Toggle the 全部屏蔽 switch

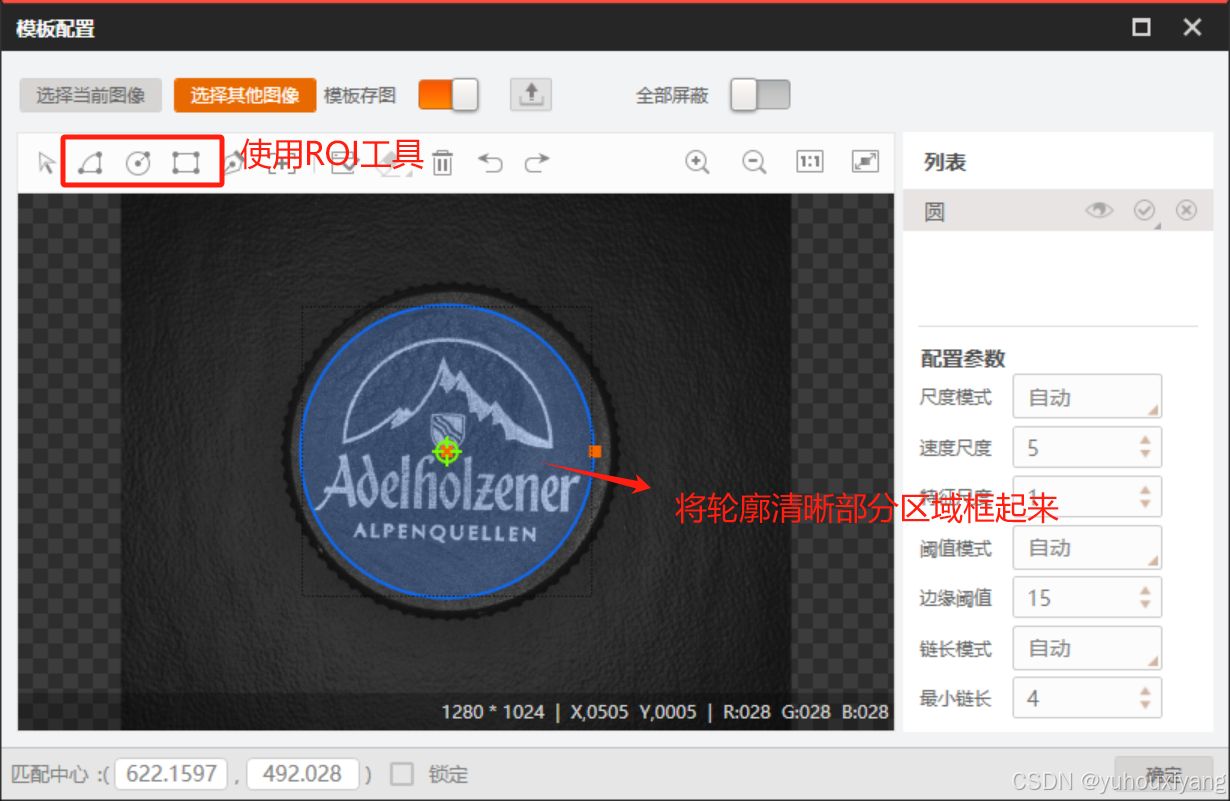760,95
